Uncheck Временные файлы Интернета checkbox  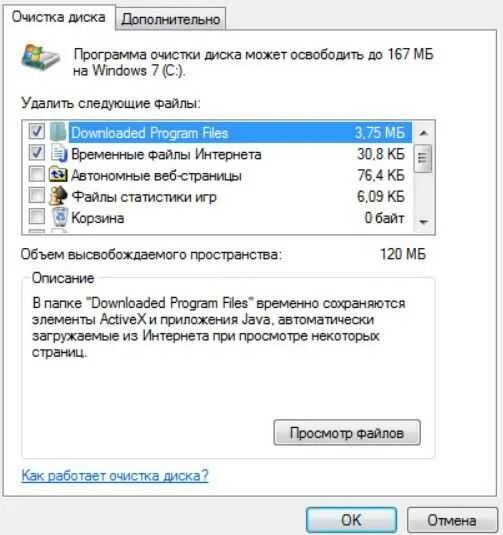coord(37,153)
